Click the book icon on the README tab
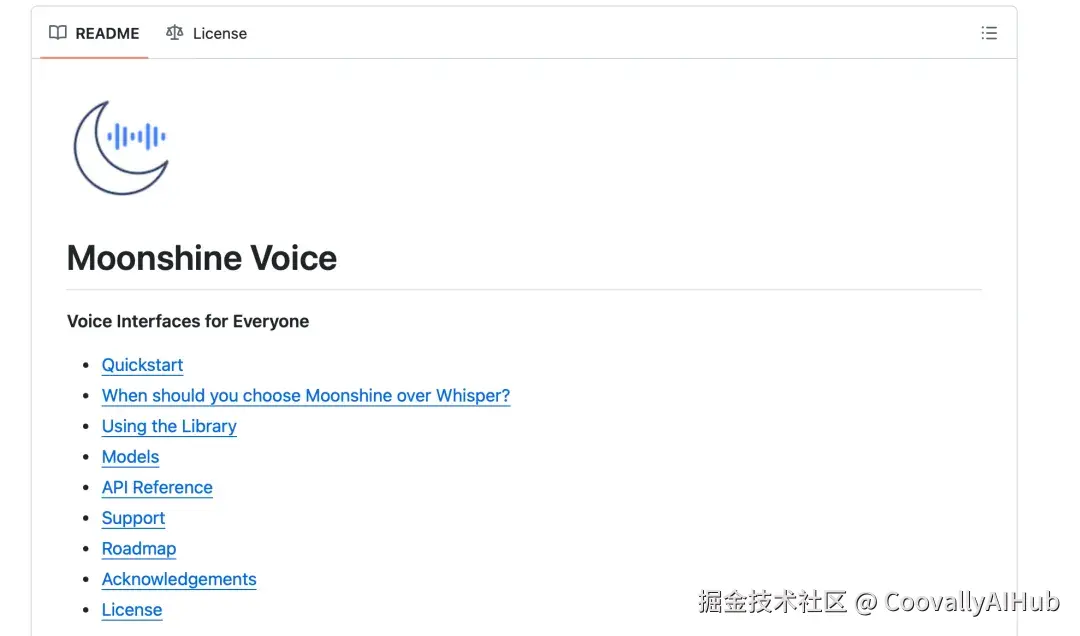The height and width of the screenshot is (636, 1080). [x=58, y=33]
